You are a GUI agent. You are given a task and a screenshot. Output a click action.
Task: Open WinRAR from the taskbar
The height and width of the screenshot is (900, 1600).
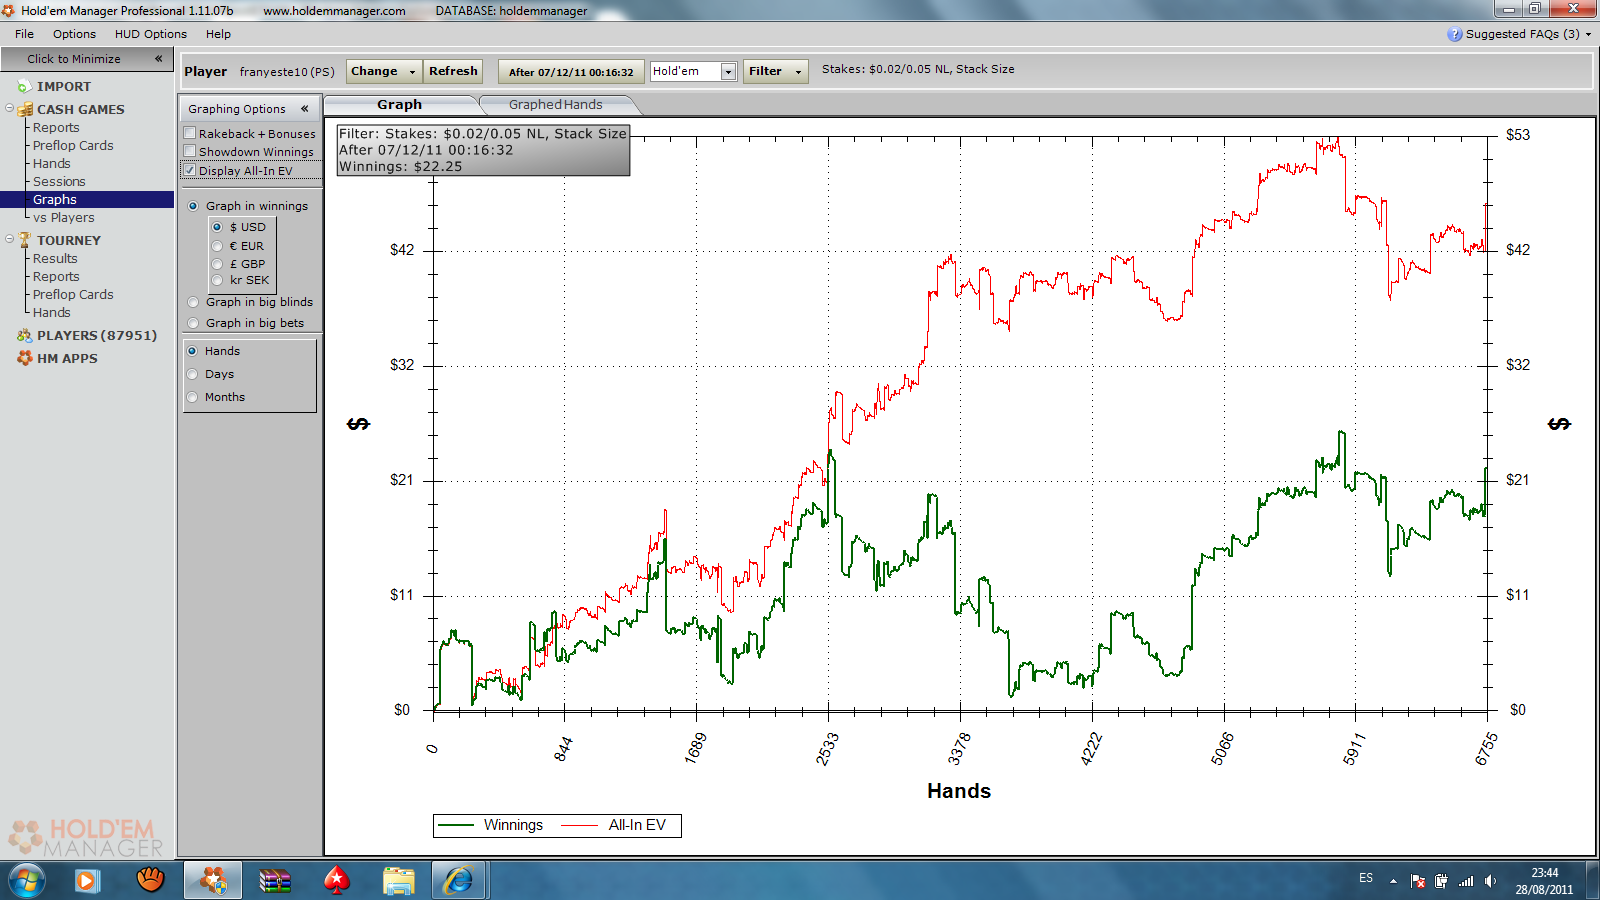coord(275,881)
